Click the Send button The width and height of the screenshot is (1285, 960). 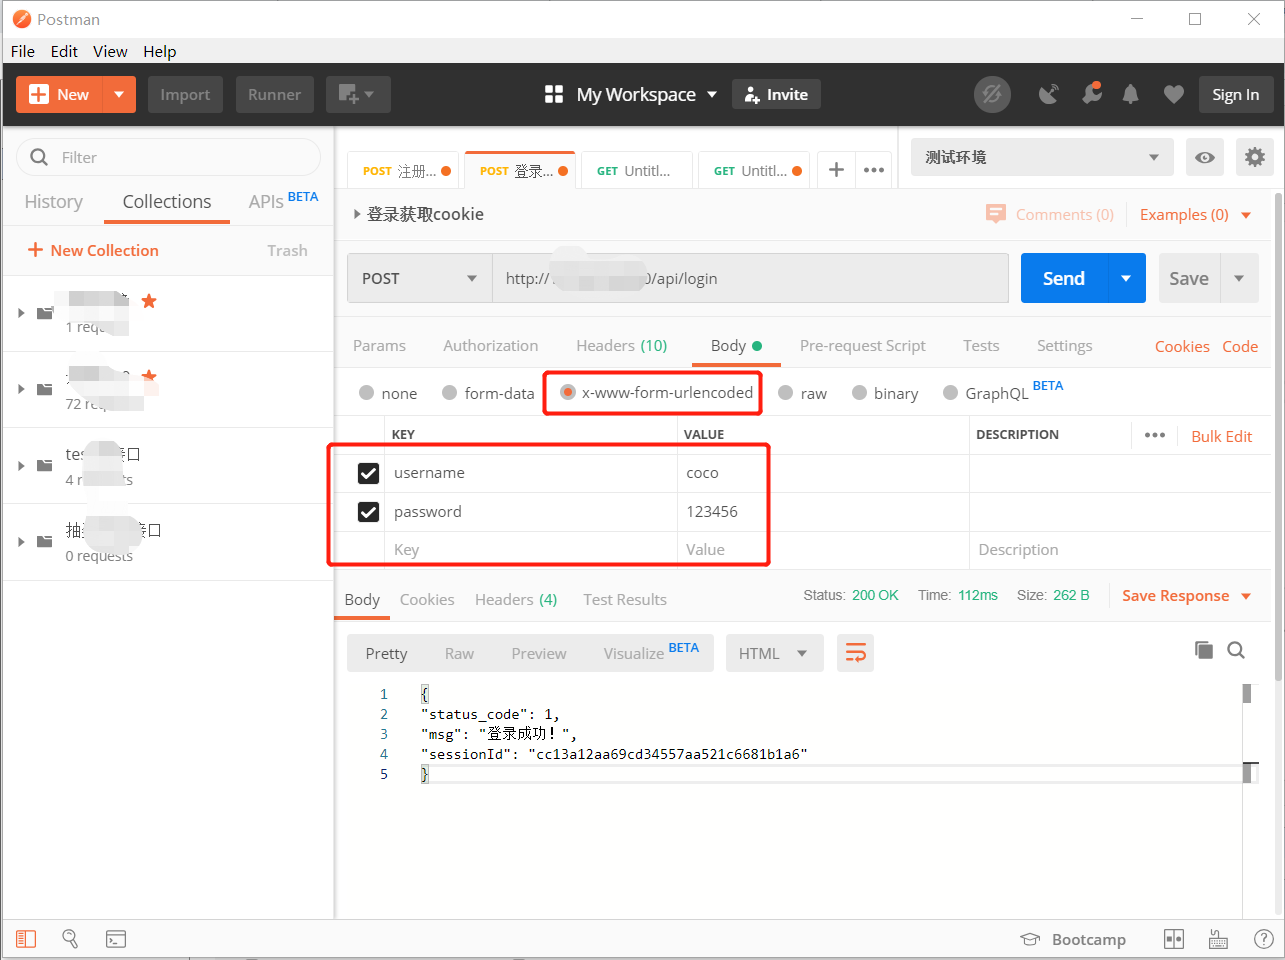(x=1062, y=278)
